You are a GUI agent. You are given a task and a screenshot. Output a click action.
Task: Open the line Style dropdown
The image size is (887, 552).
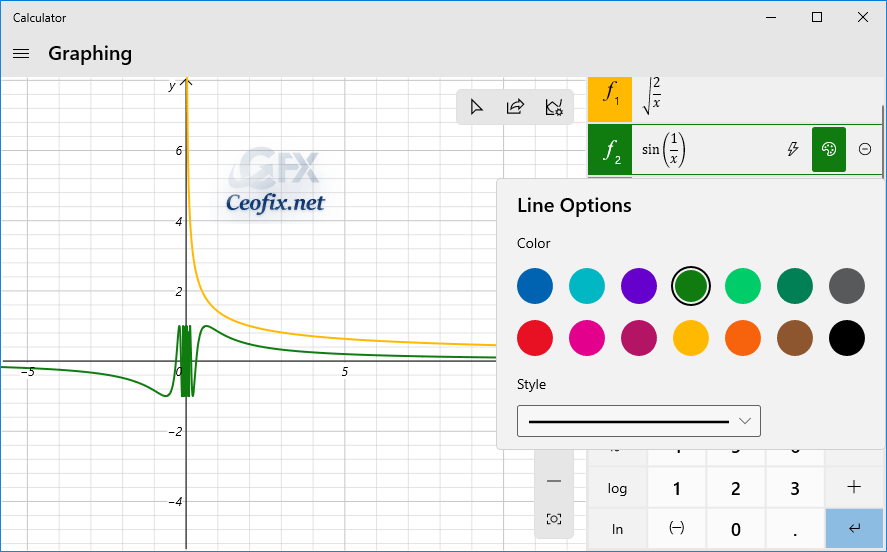pyautogui.click(x=639, y=421)
